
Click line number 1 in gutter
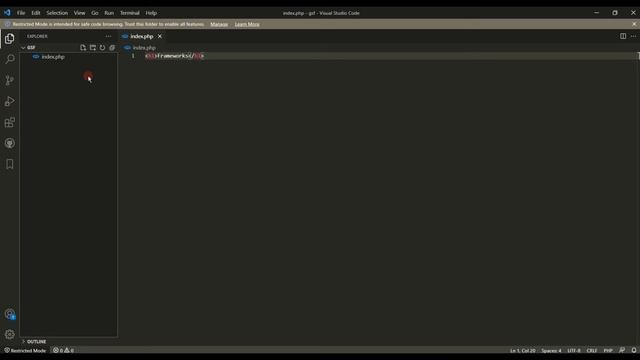tap(133, 56)
